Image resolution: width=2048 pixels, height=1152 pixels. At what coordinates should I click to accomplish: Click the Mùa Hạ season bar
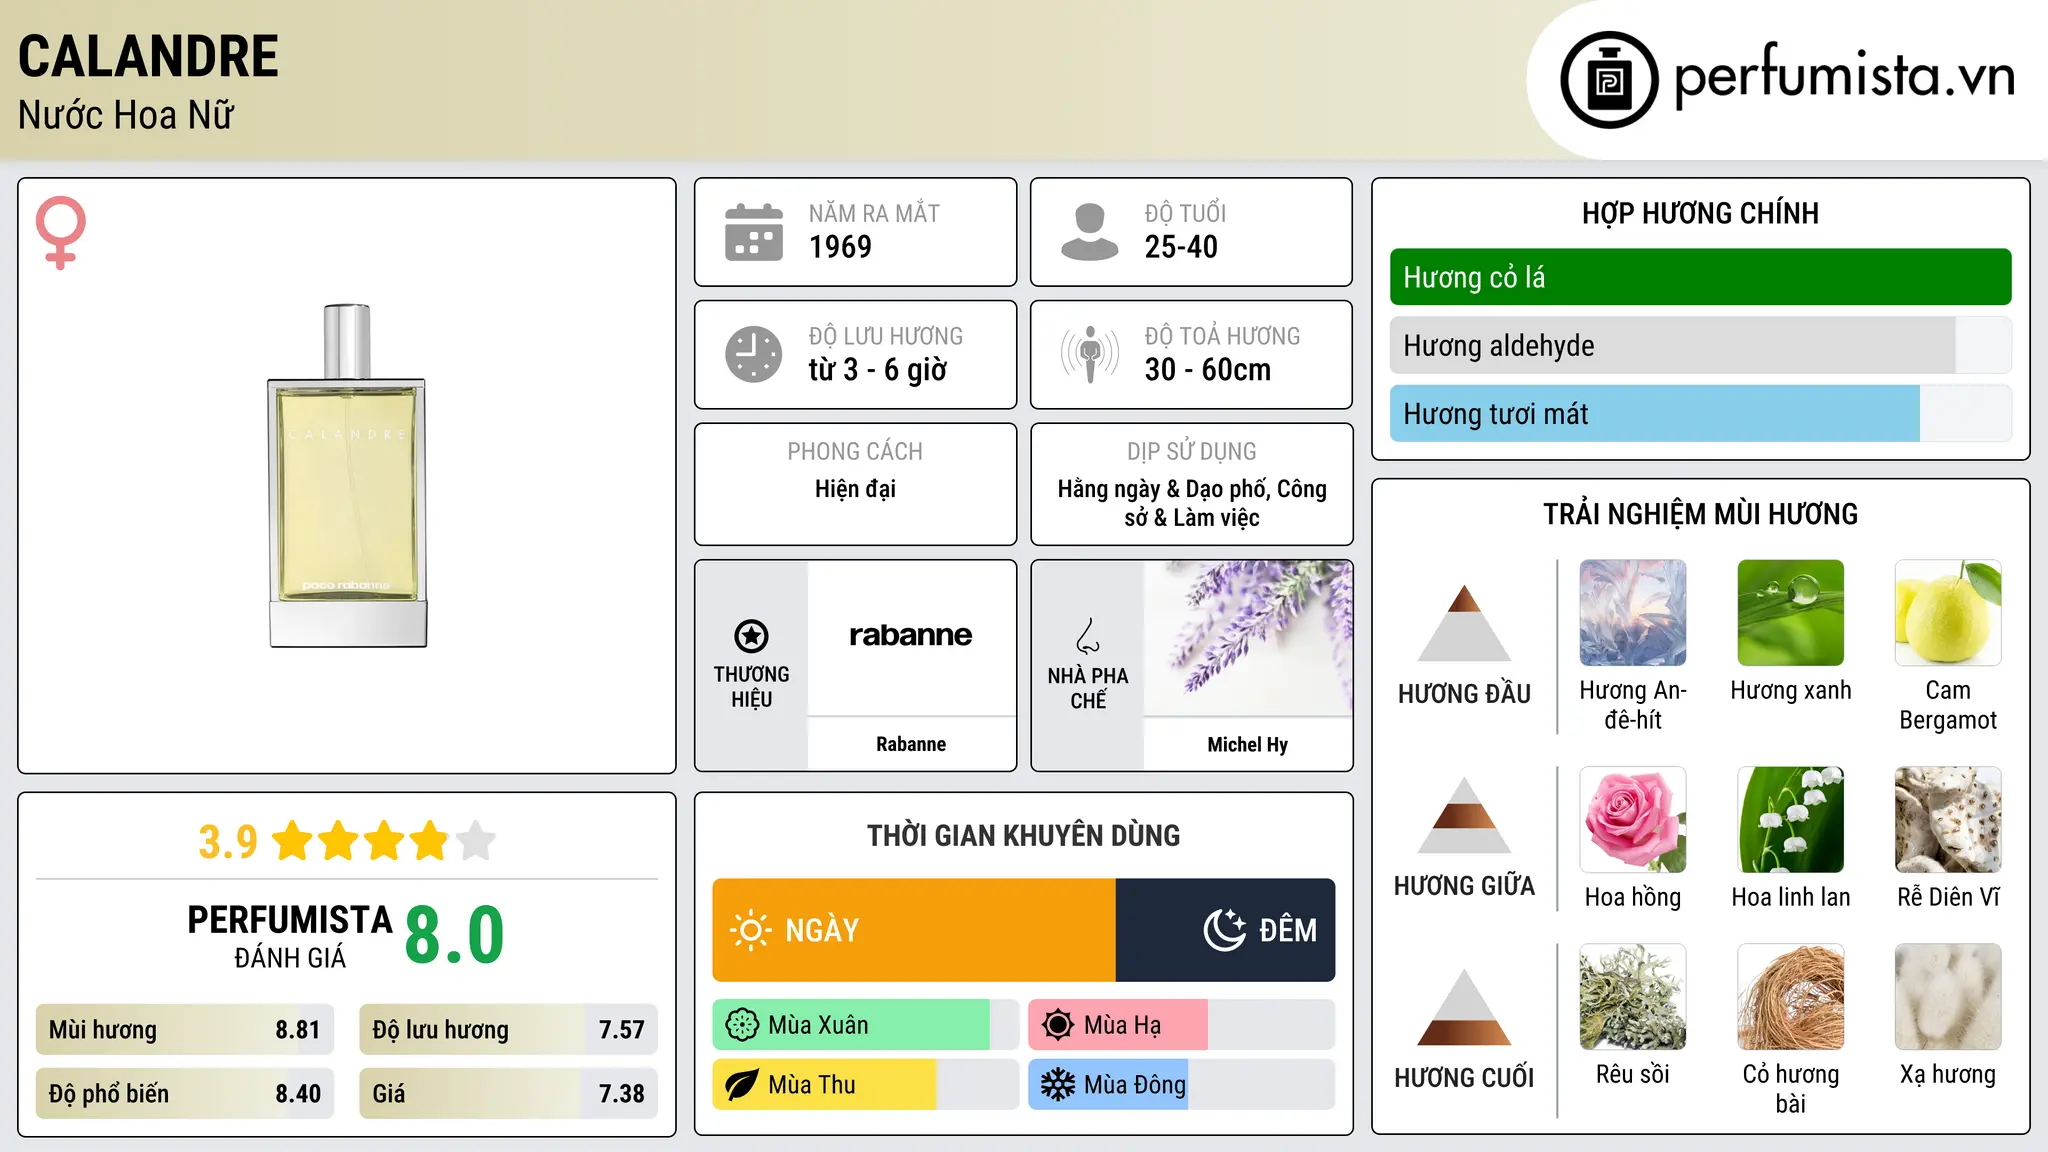tap(1182, 1025)
